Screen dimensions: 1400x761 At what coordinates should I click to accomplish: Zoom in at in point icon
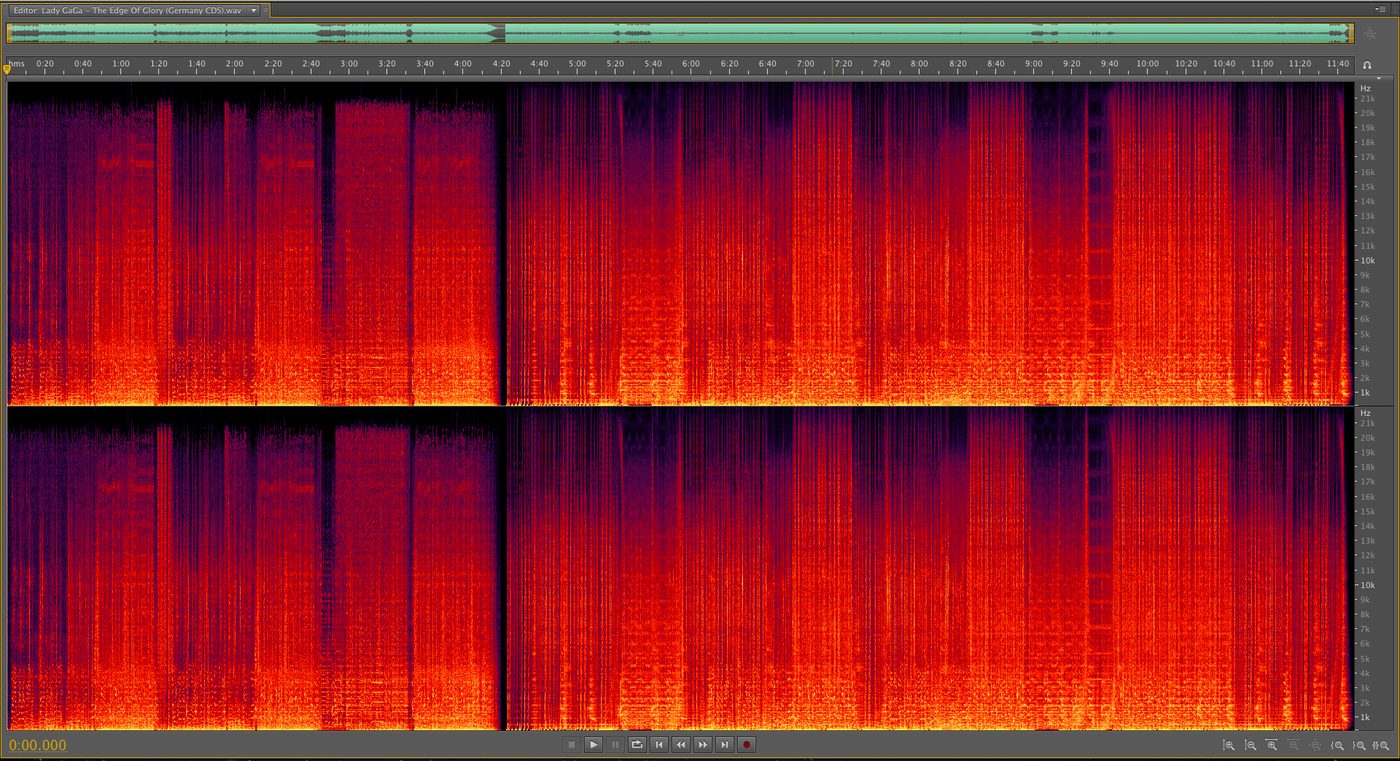pos(1338,746)
